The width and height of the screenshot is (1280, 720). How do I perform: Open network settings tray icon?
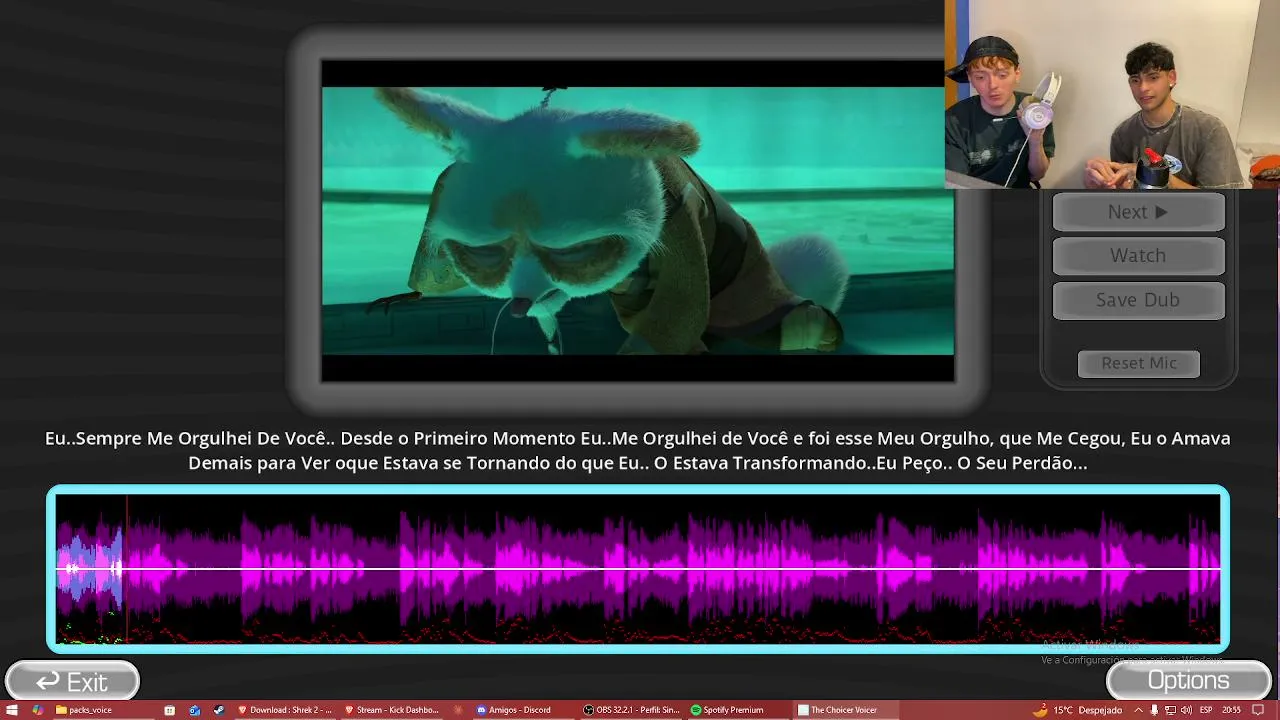(x=1170, y=710)
